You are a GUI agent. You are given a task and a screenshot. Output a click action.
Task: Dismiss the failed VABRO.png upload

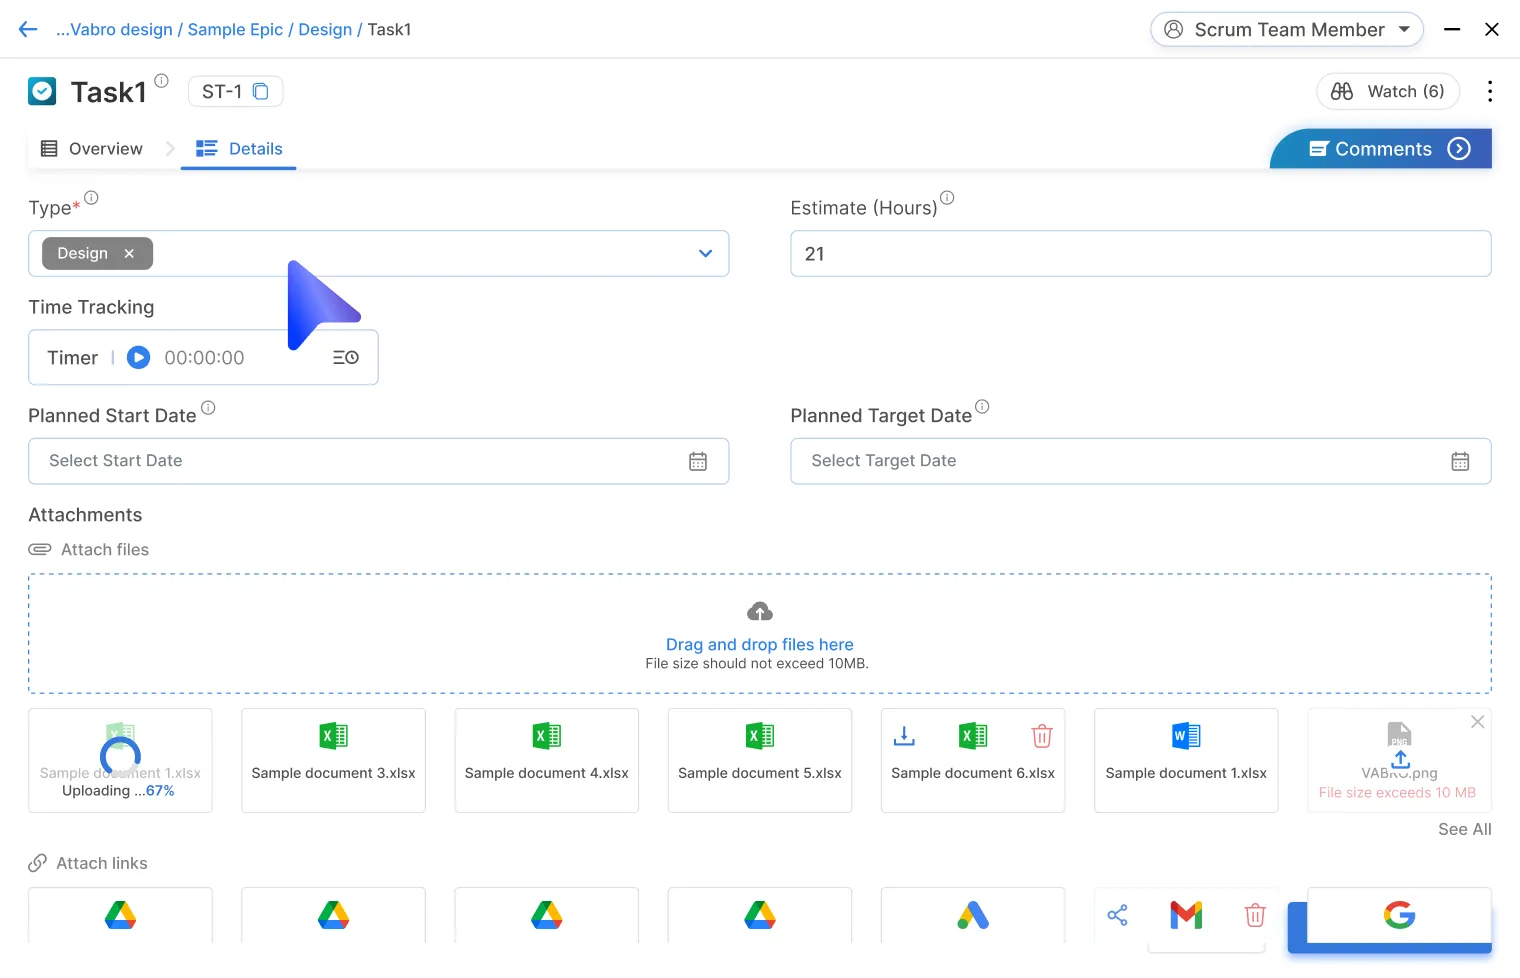tap(1477, 722)
